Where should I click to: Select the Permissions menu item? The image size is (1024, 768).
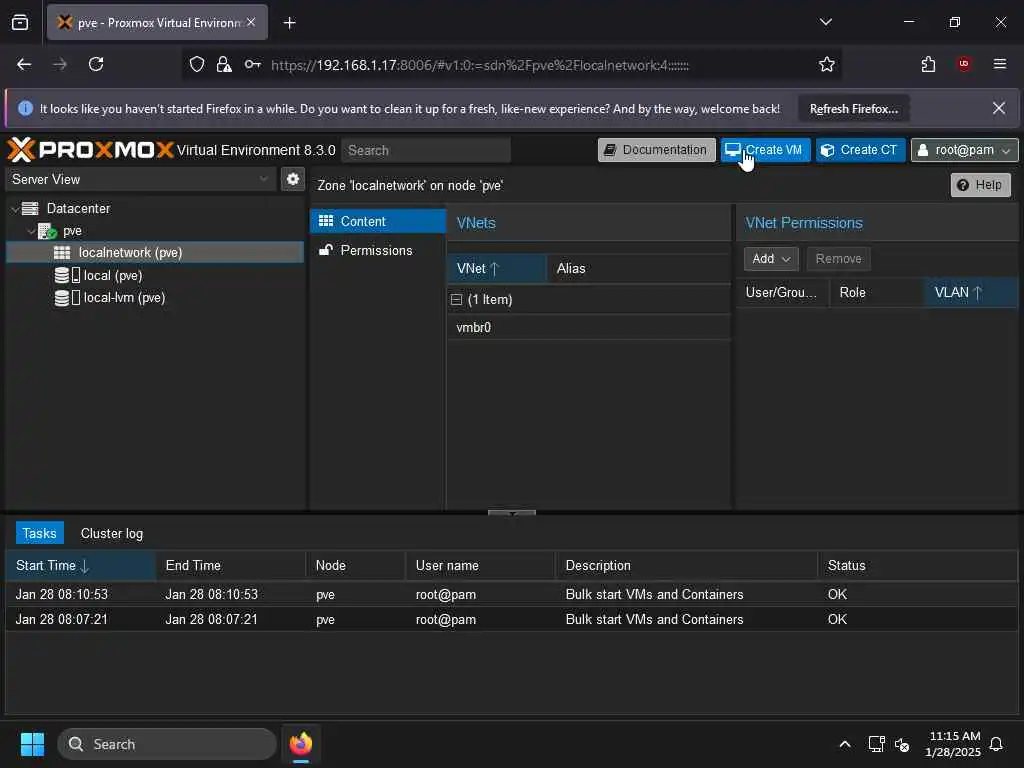click(x=377, y=250)
